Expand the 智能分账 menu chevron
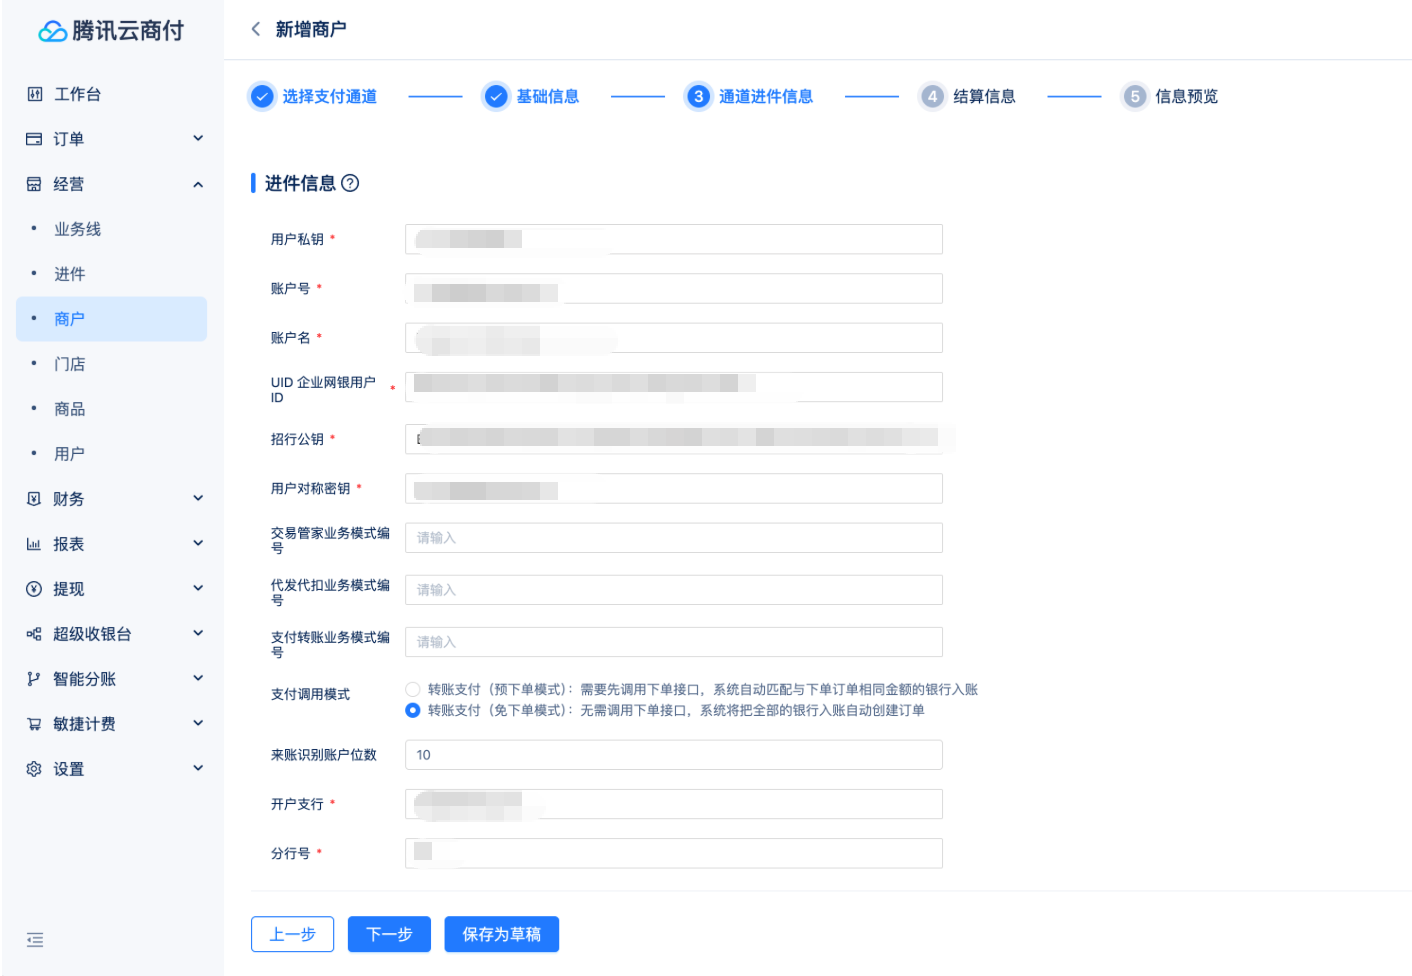 pos(198,678)
